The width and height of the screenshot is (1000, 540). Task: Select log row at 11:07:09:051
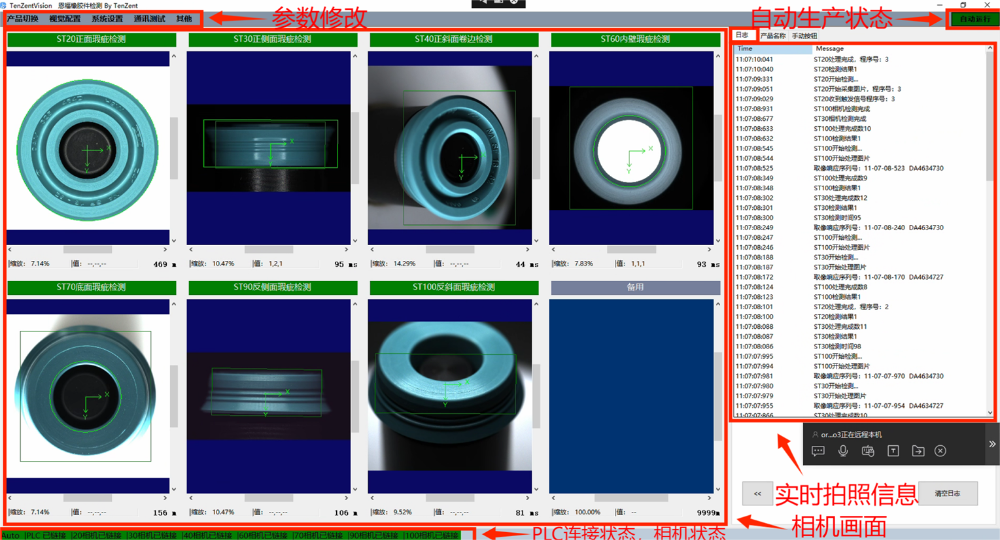pyautogui.click(x=860, y=89)
